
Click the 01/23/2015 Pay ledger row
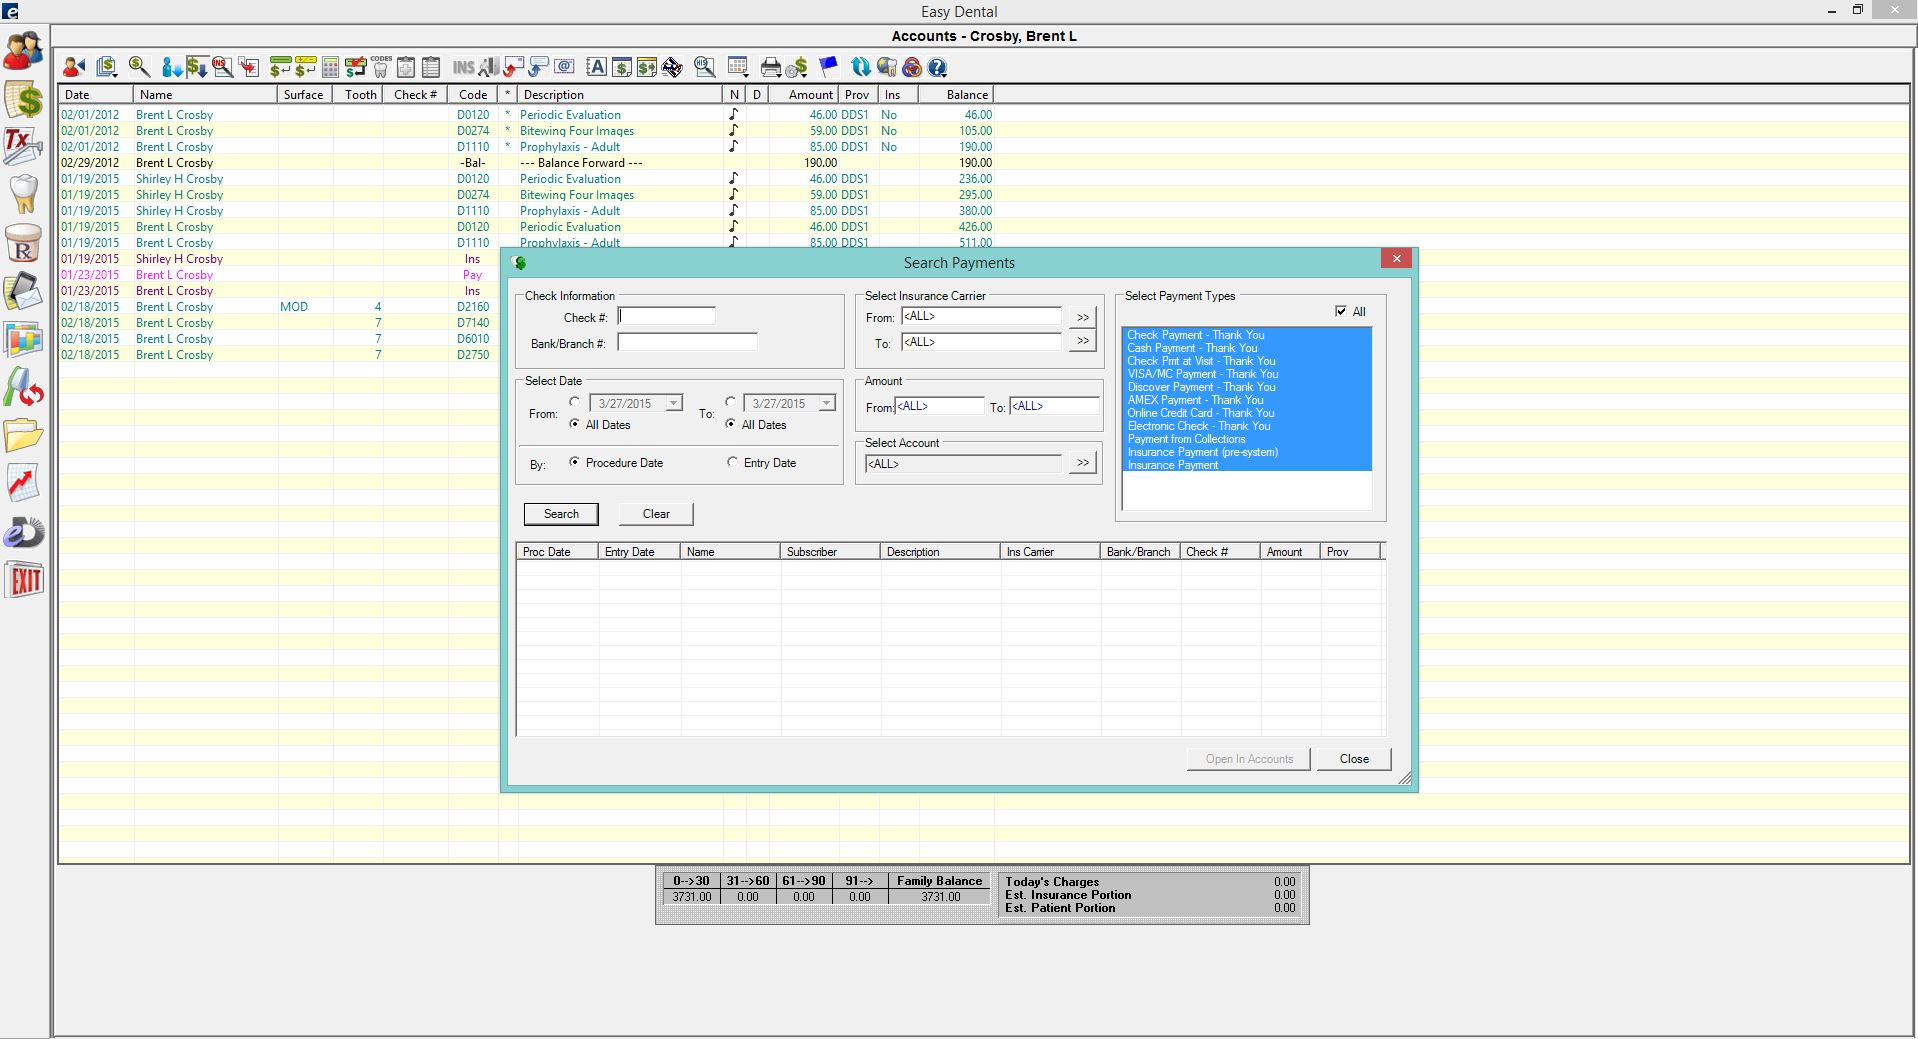(280, 275)
